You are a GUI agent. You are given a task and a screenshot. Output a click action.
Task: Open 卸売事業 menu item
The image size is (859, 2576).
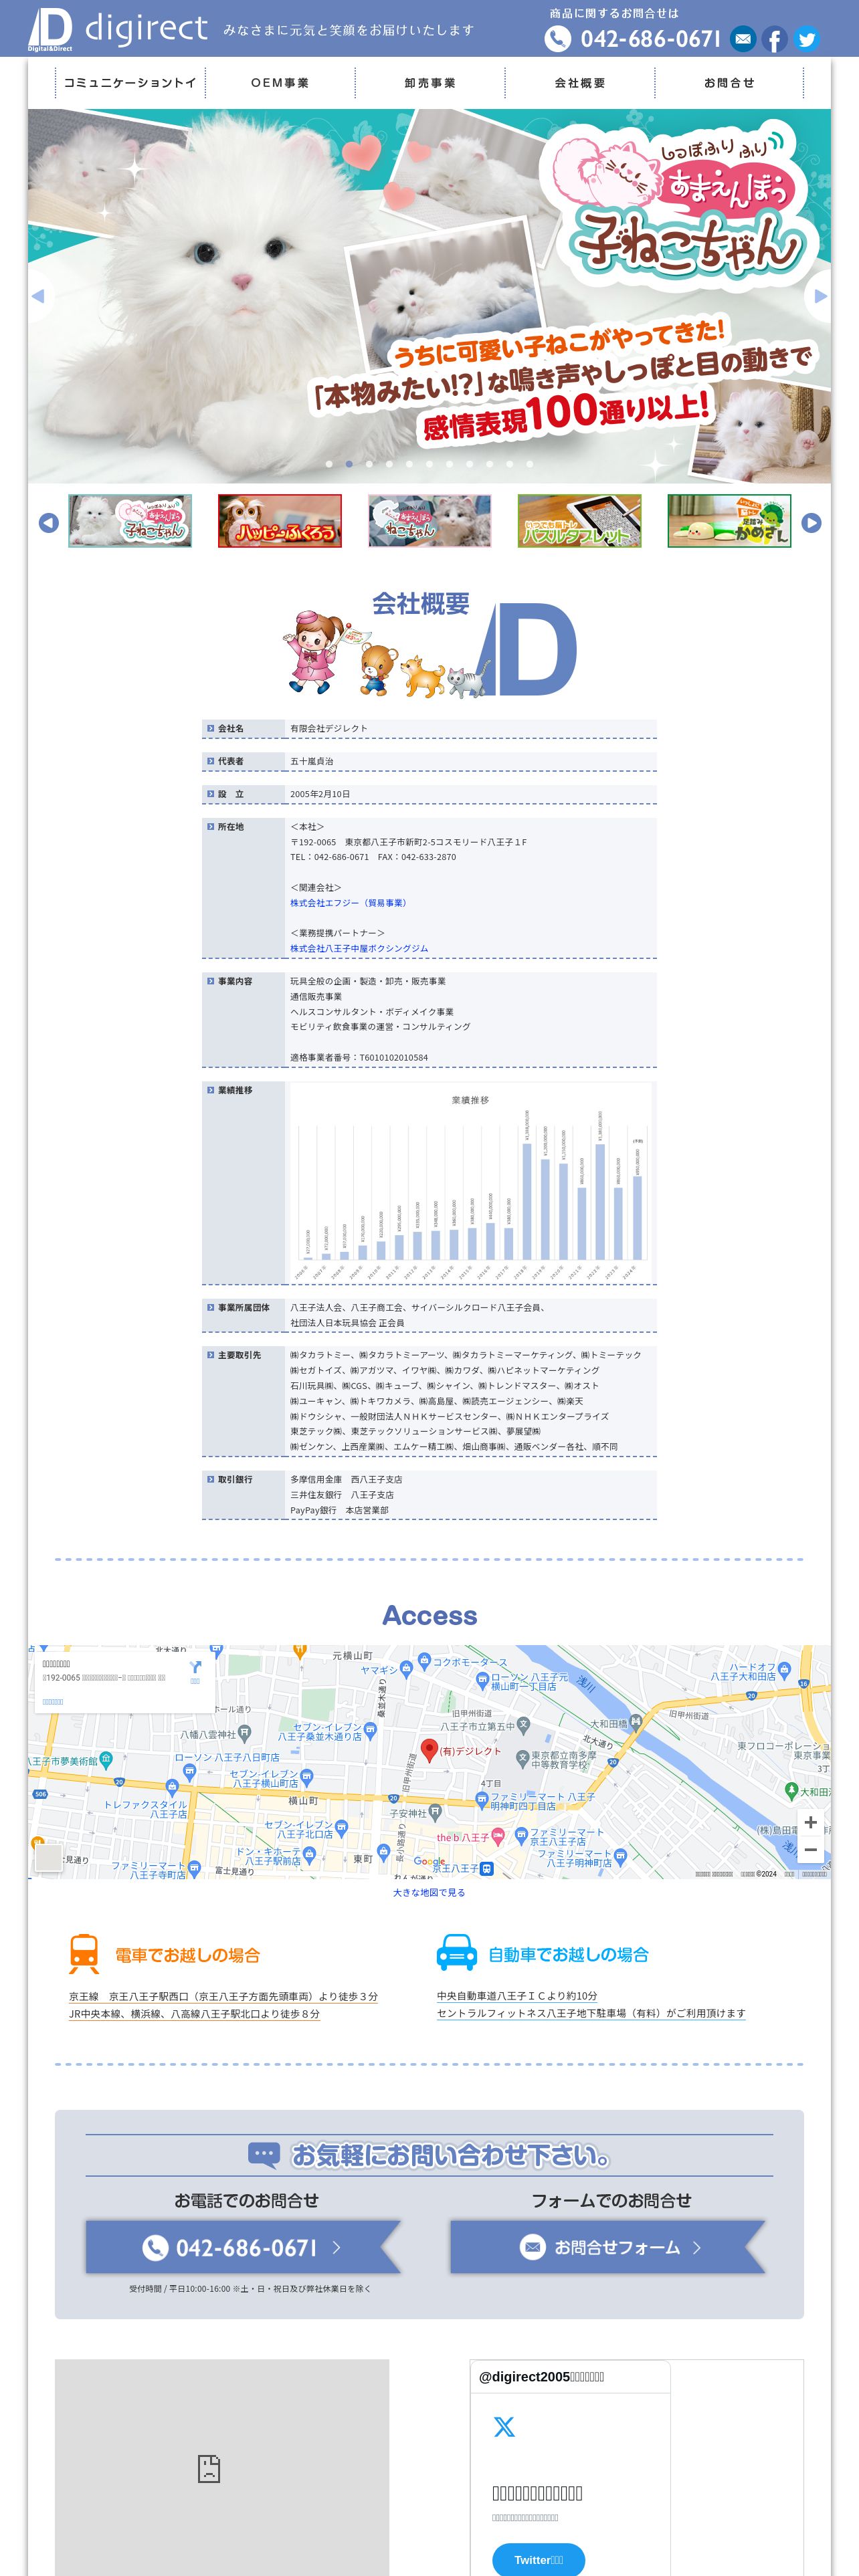pos(430,83)
